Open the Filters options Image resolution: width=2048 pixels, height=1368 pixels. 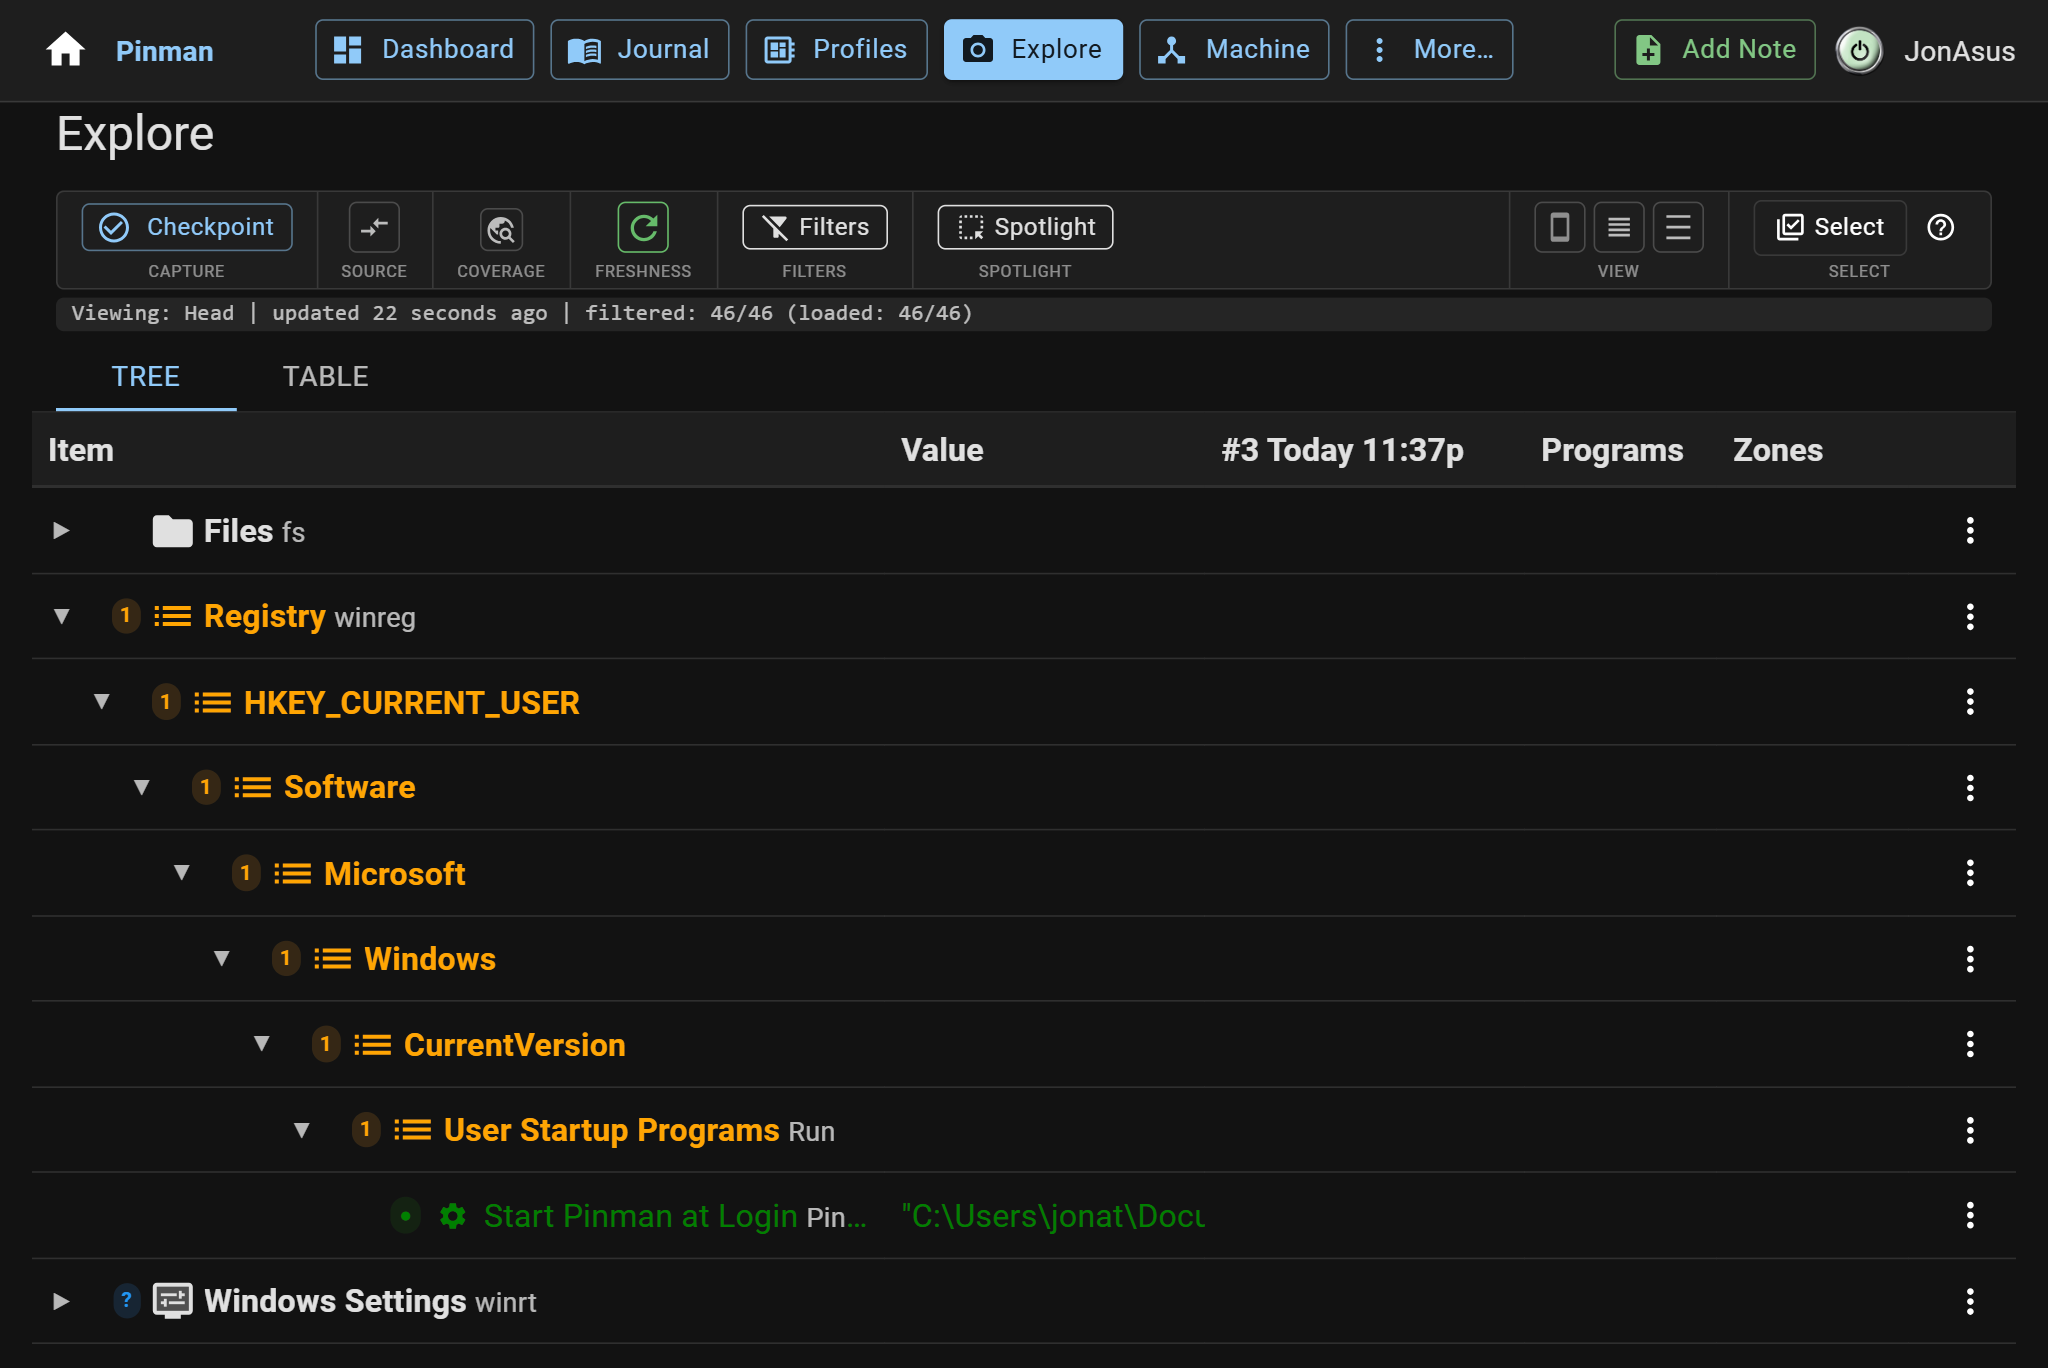click(815, 227)
